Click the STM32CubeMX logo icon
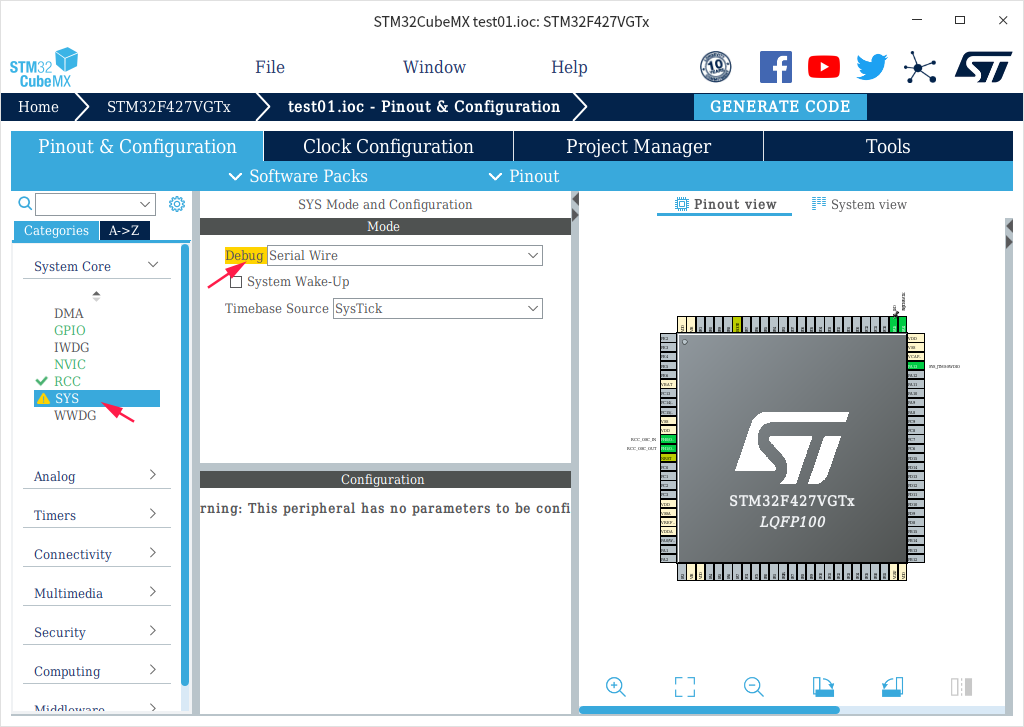This screenshot has height=727, width=1024. (44, 68)
